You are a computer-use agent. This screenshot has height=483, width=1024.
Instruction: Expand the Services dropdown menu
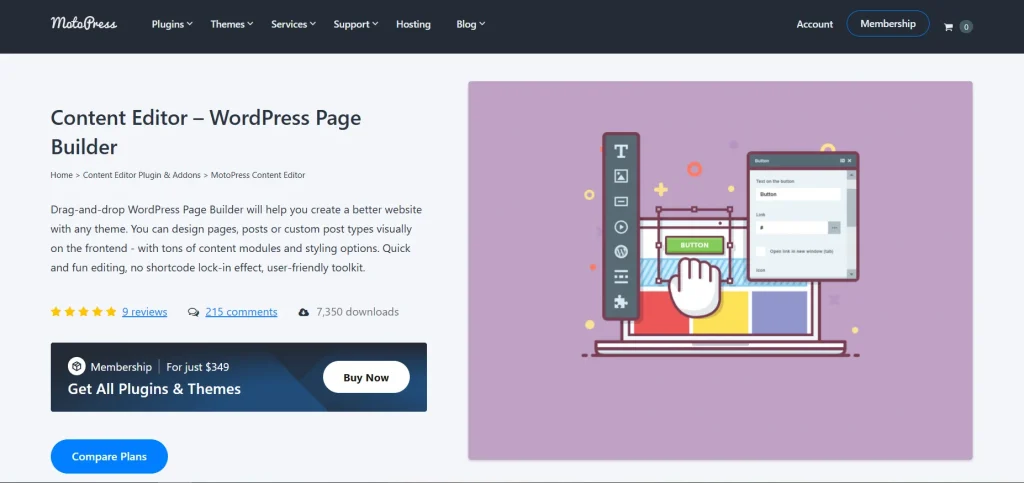pos(293,24)
